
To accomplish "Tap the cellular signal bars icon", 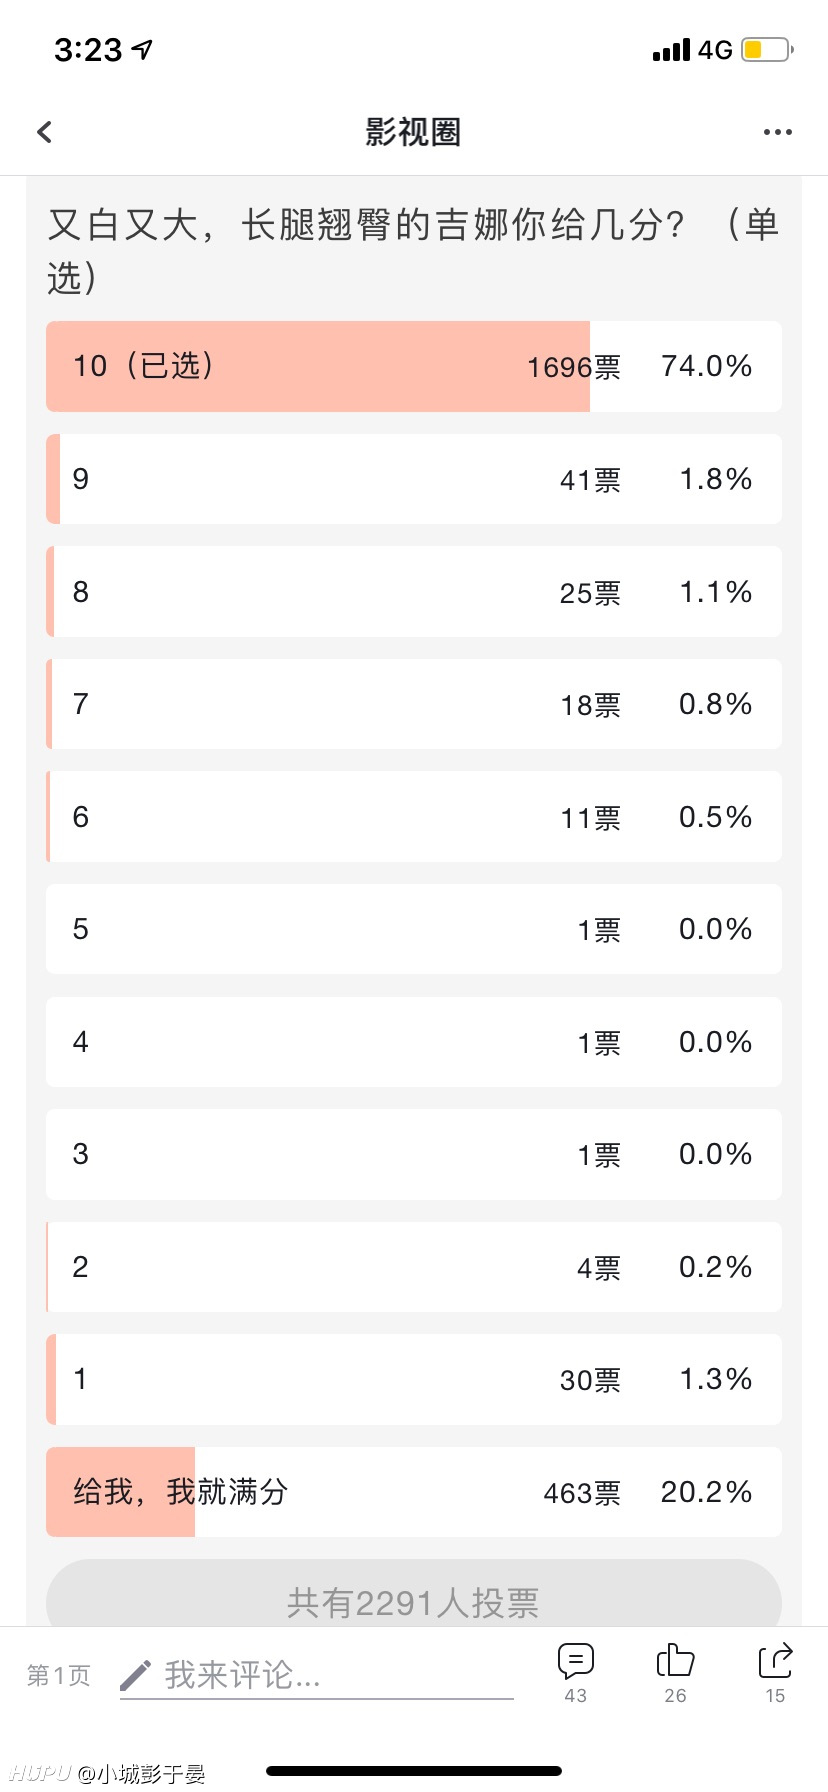I will point(671,50).
